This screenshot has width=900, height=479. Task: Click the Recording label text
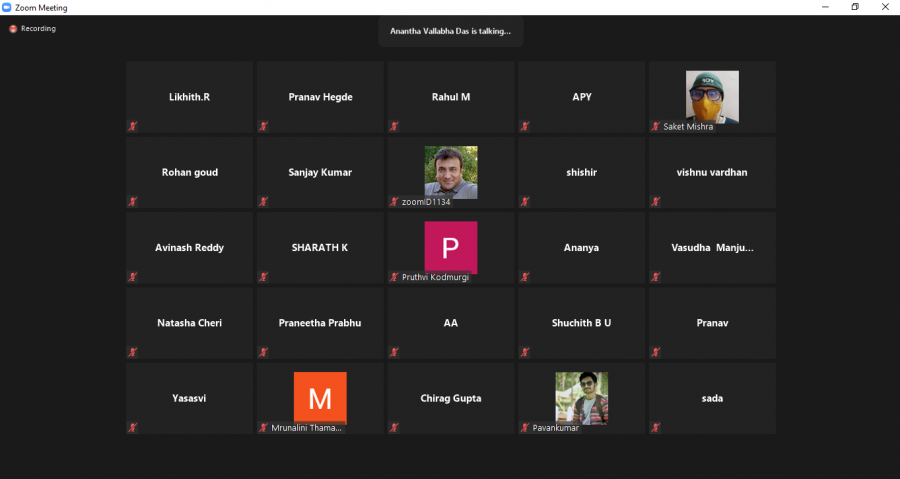click(x=38, y=29)
